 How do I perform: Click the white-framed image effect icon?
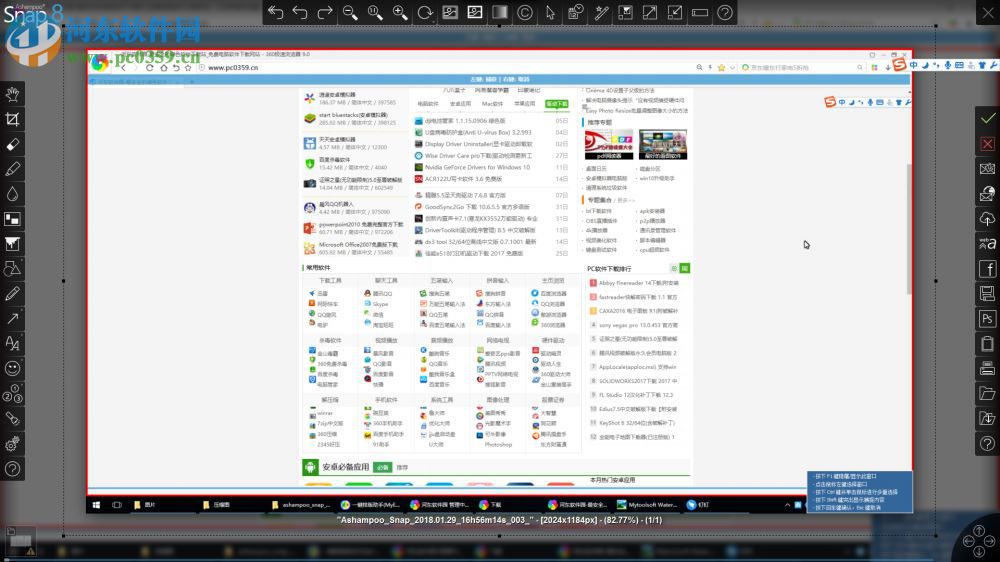[475, 12]
